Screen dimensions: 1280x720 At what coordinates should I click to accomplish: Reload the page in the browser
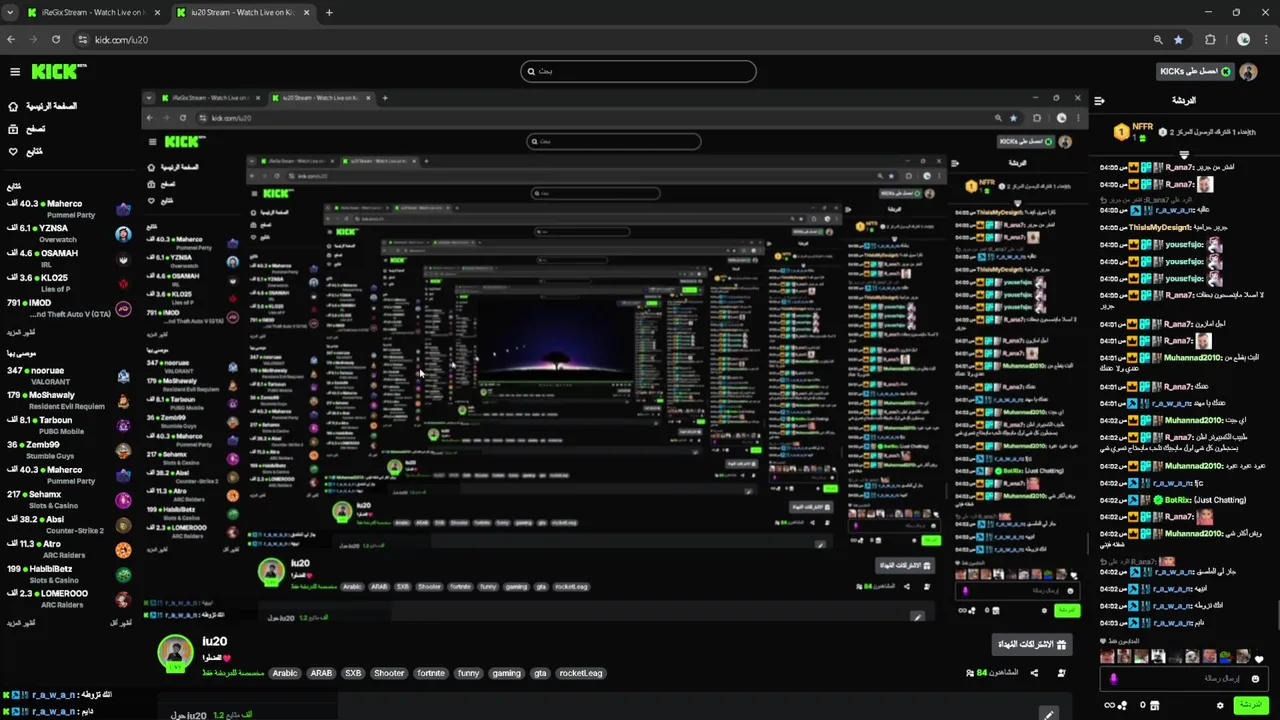point(56,40)
